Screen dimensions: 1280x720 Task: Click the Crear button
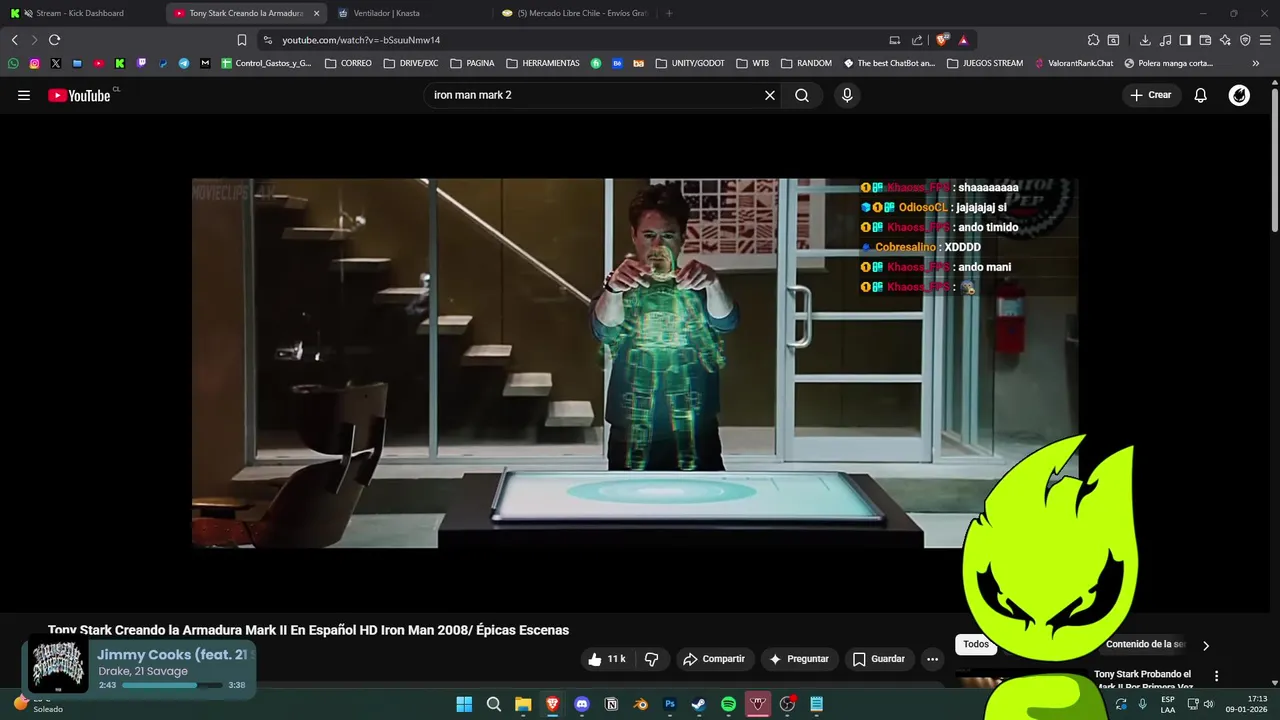click(1151, 95)
